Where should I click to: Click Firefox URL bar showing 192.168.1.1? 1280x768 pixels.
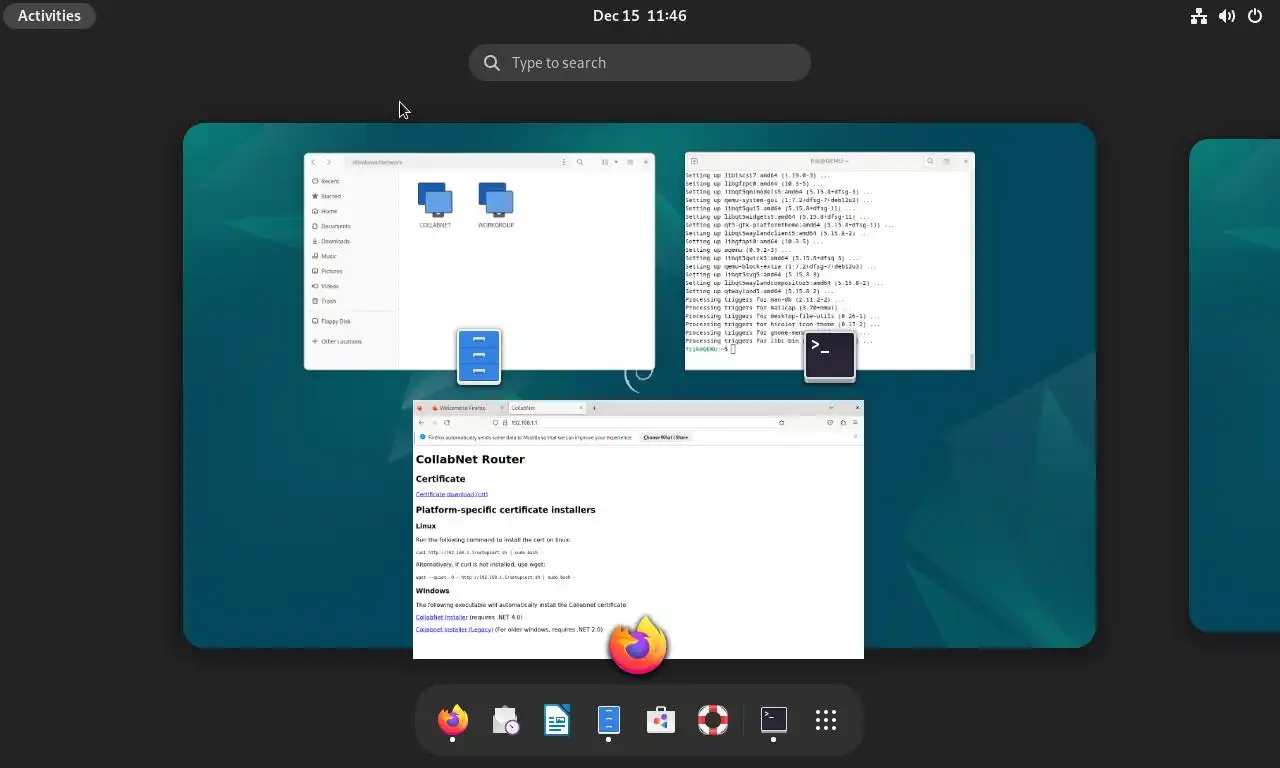point(640,423)
